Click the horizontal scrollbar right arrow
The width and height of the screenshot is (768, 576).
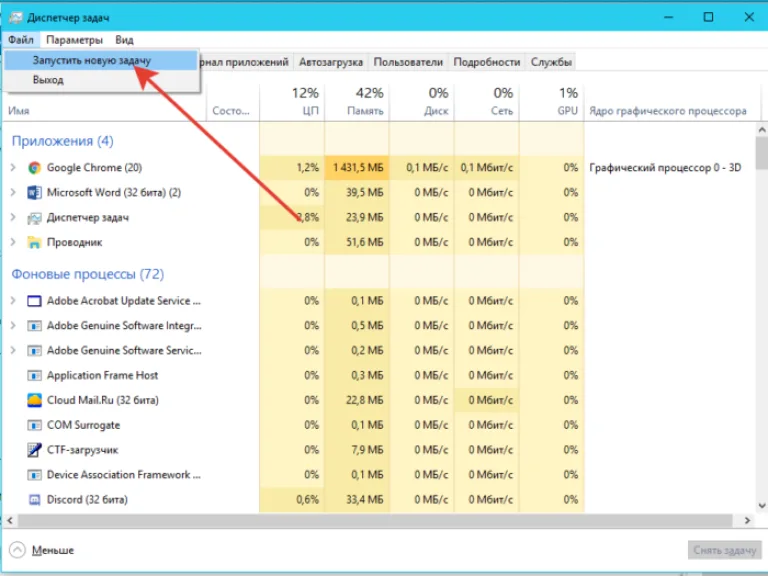click(x=747, y=520)
